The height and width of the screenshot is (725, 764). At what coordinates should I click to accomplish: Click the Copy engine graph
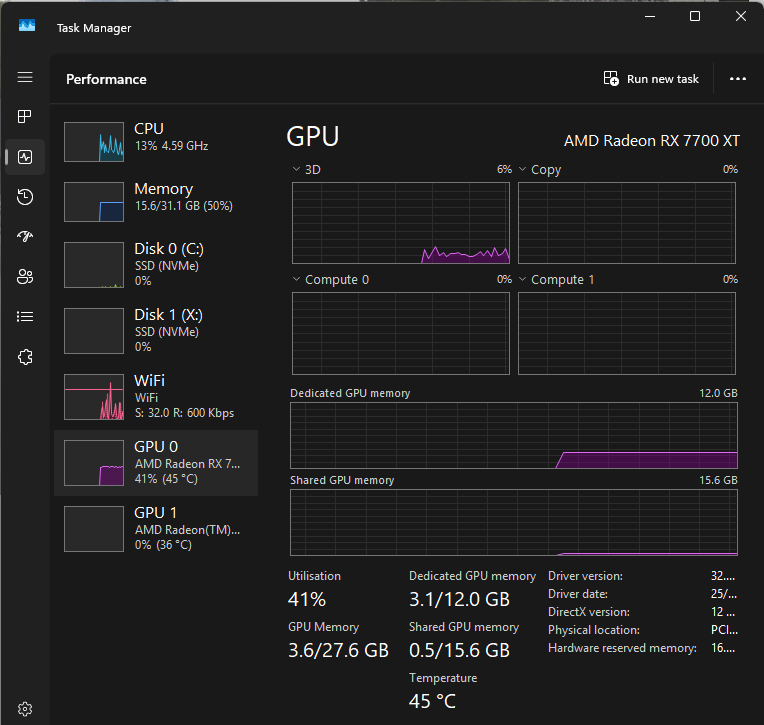point(627,223)
